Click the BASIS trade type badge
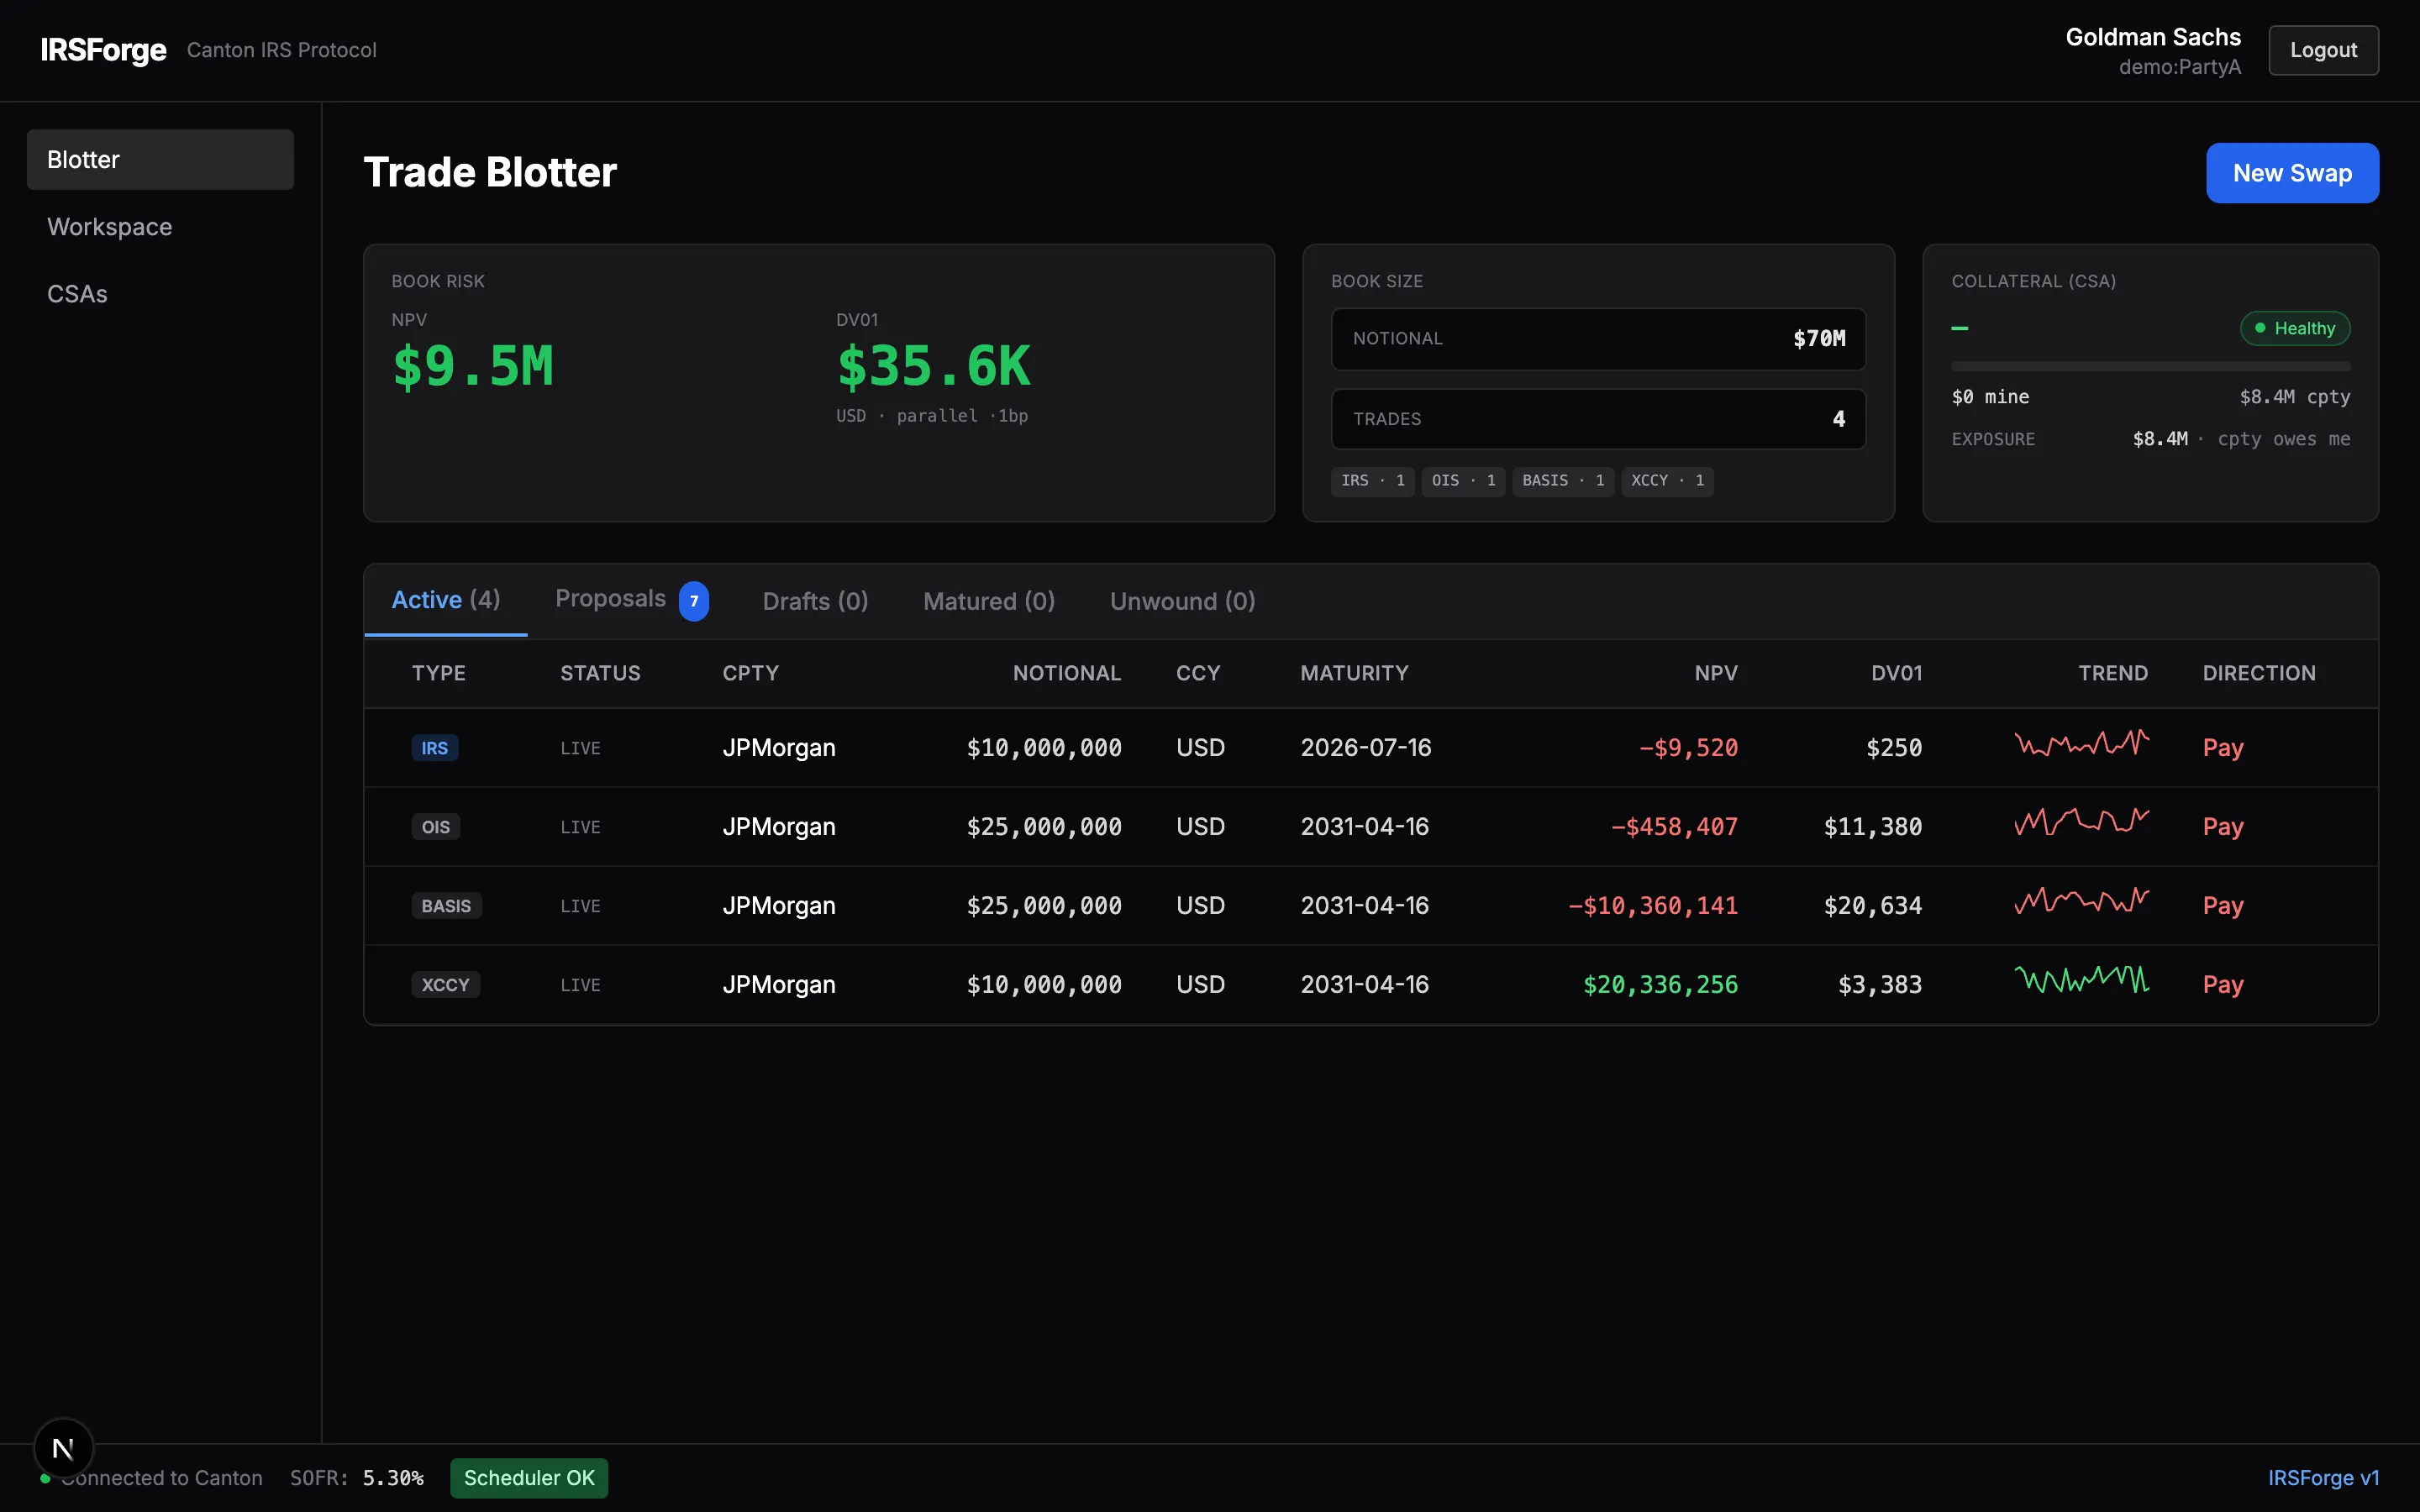Viewport: 2420px width, 1512px height. tap(446, 906)
